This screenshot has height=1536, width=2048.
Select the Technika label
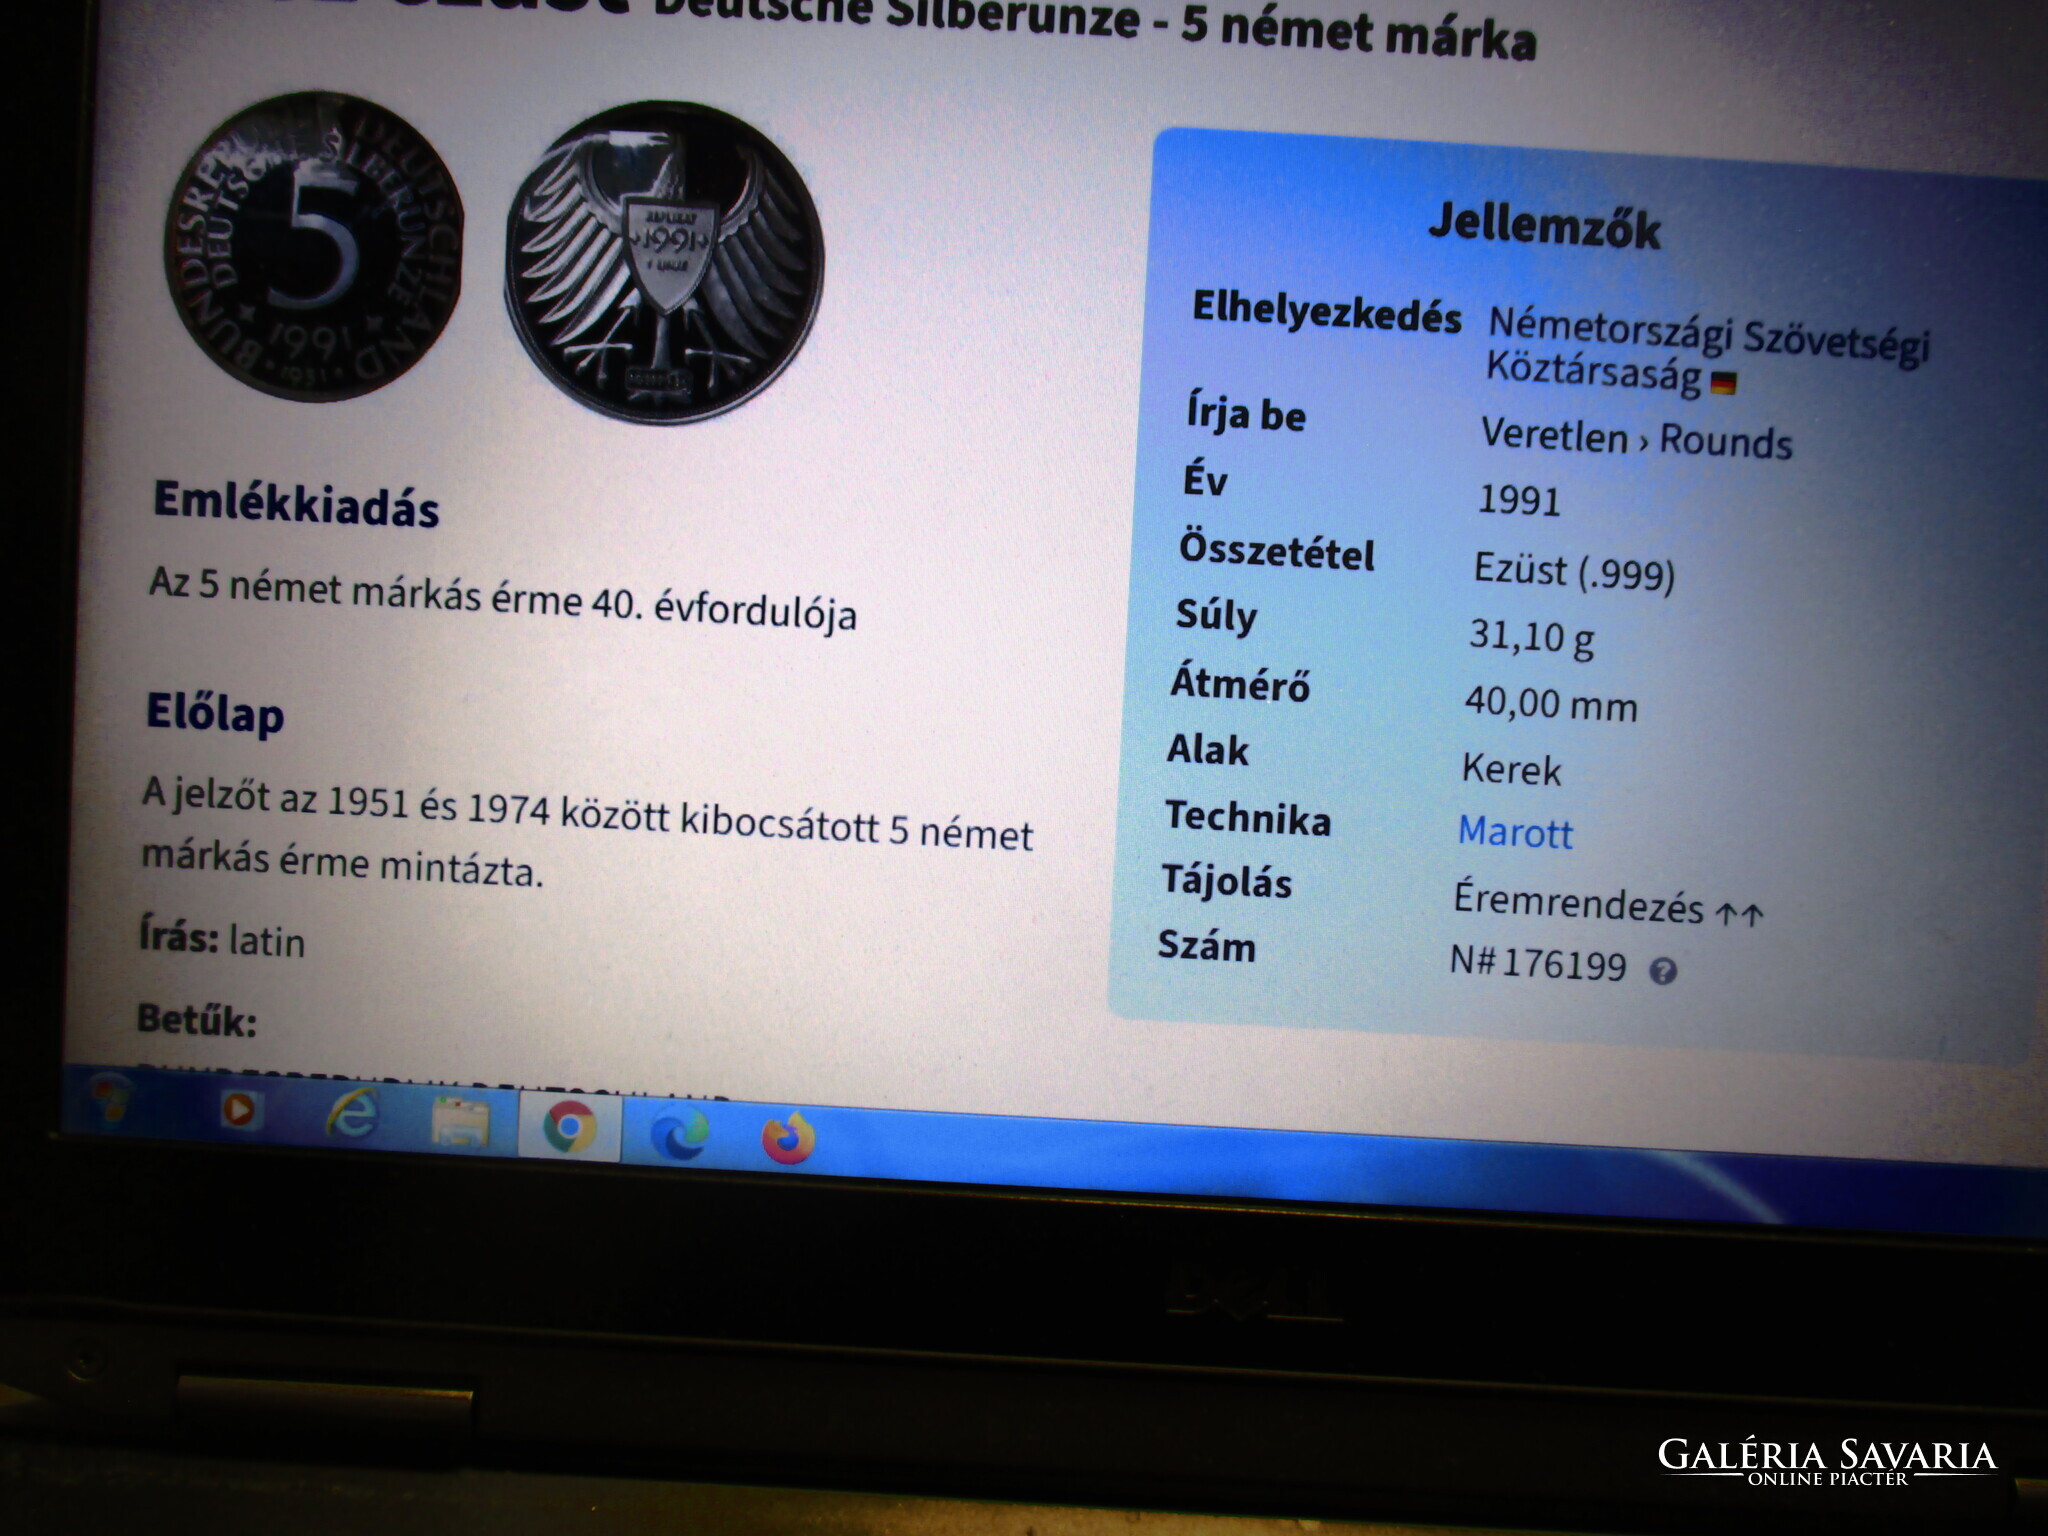pyautogui.click(x=1248, y=817)
